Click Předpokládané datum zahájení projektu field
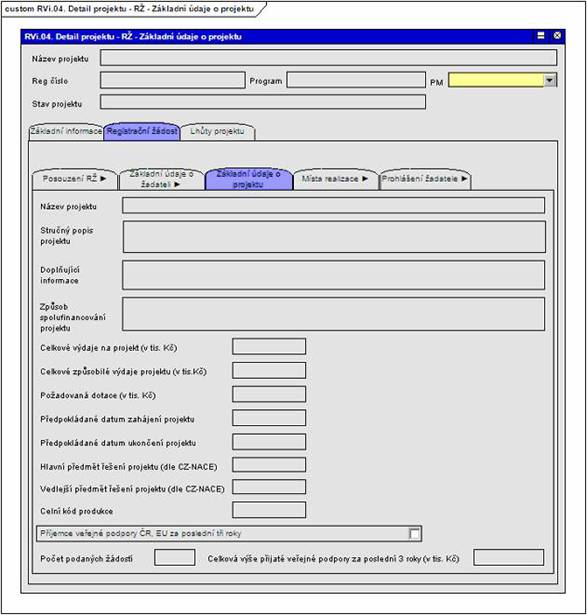 click(269, 418)
